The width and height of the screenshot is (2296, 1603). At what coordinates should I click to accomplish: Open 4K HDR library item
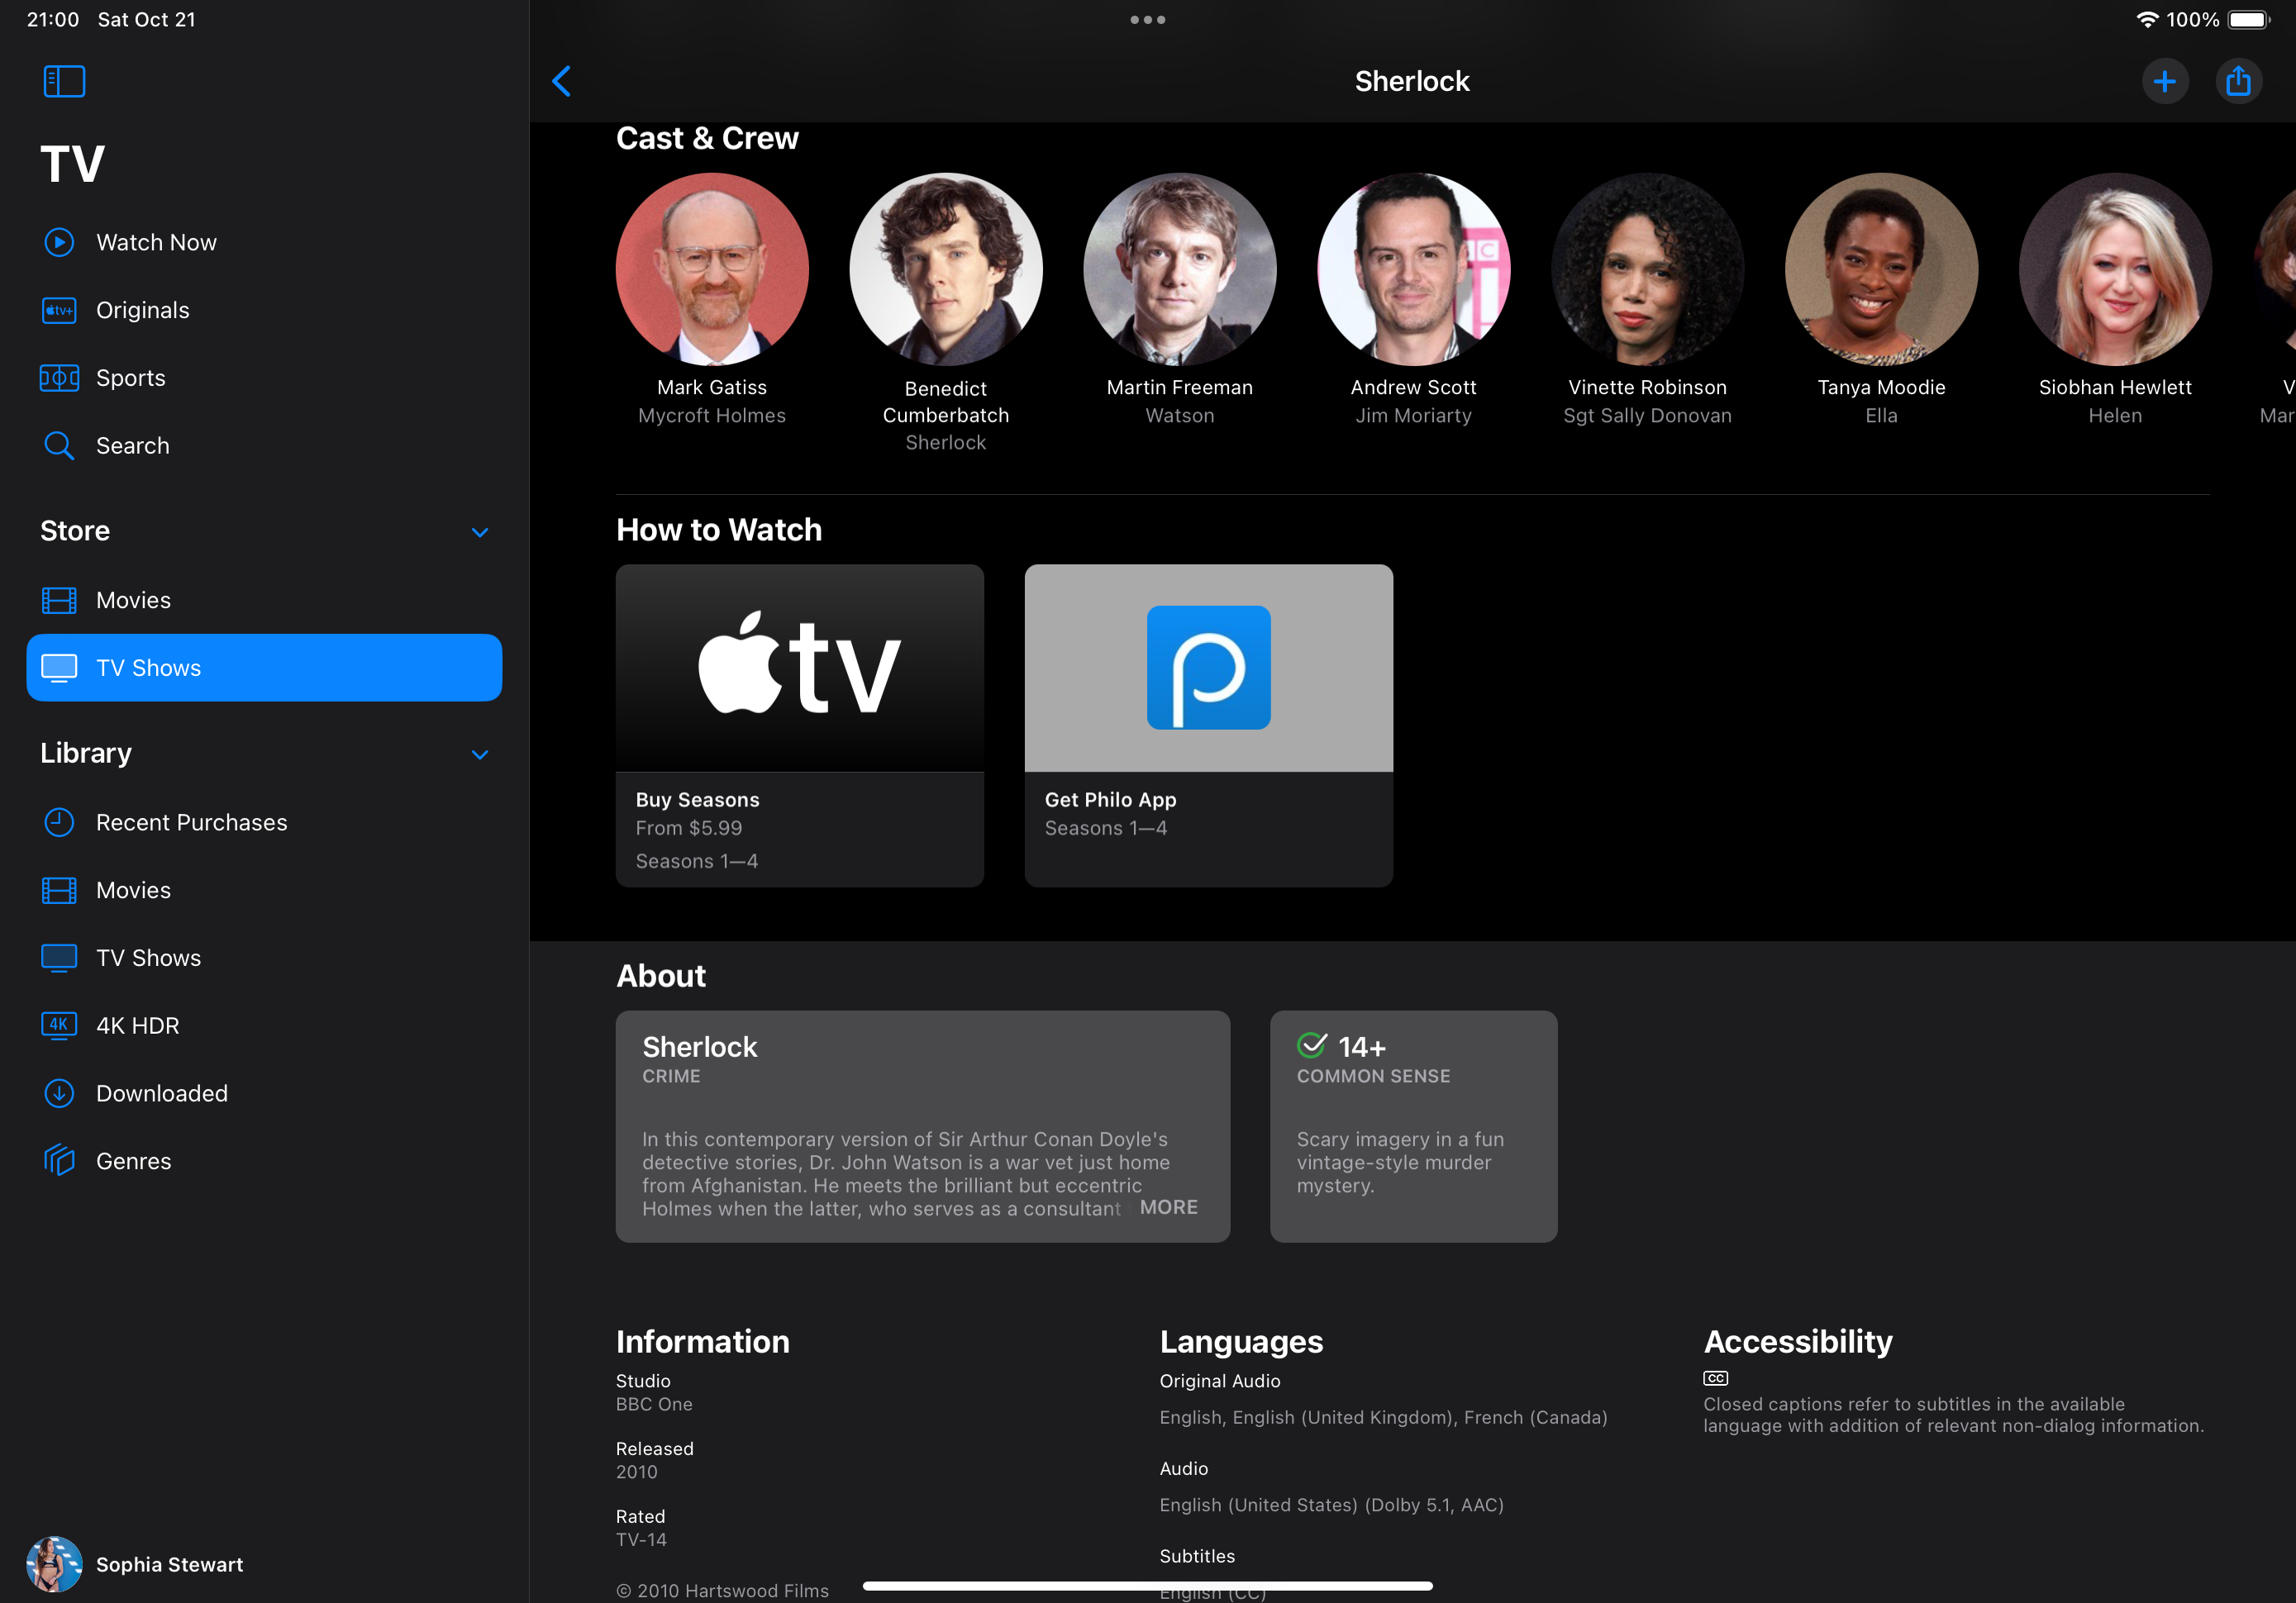(264, 1025)
